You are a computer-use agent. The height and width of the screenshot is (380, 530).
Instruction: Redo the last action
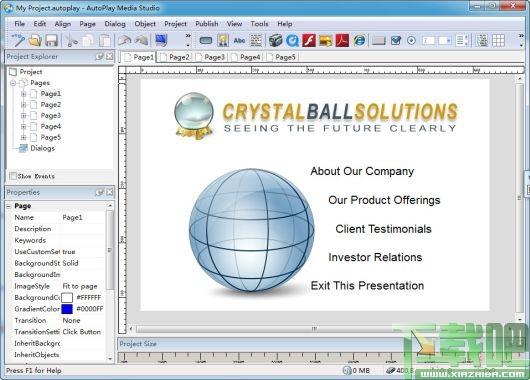pos(142,41)
